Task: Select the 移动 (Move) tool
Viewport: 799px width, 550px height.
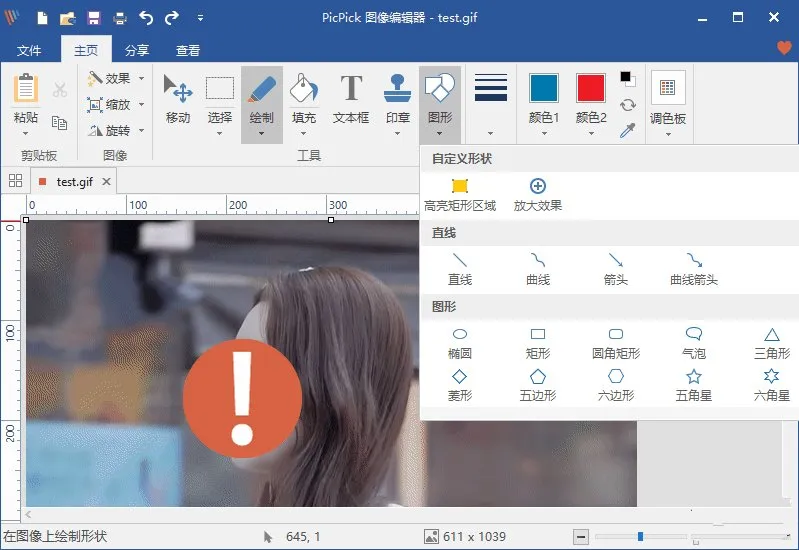Action: pyautogui.click(x=178, y=100)
